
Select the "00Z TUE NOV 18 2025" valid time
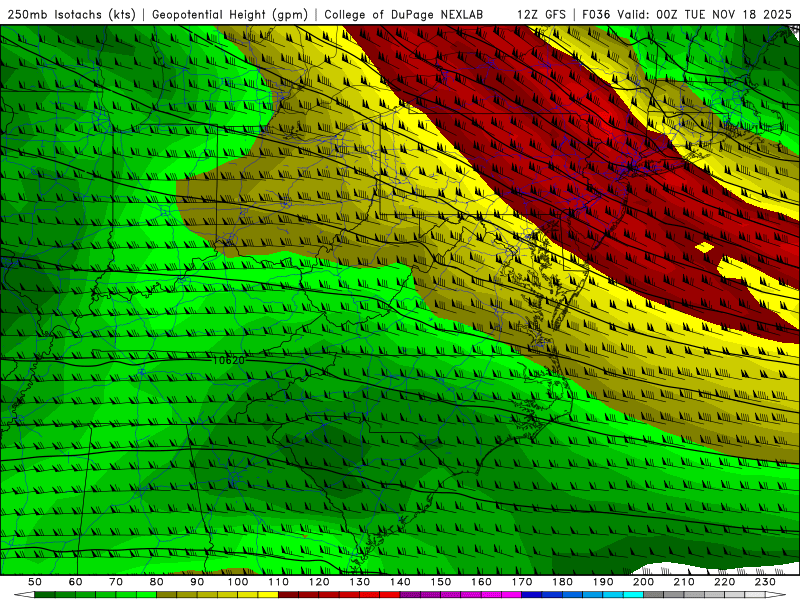click(x=724, y=14)
